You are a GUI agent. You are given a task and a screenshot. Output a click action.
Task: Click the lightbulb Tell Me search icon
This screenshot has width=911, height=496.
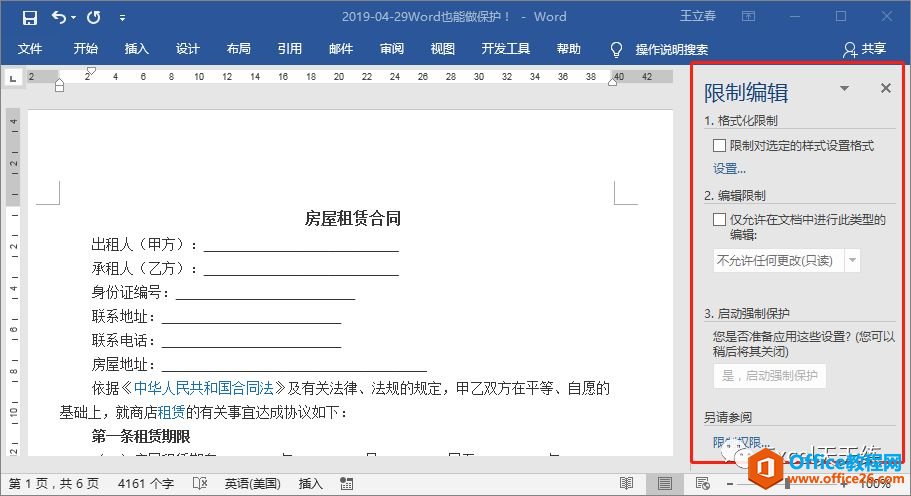(x=616, y=49)
